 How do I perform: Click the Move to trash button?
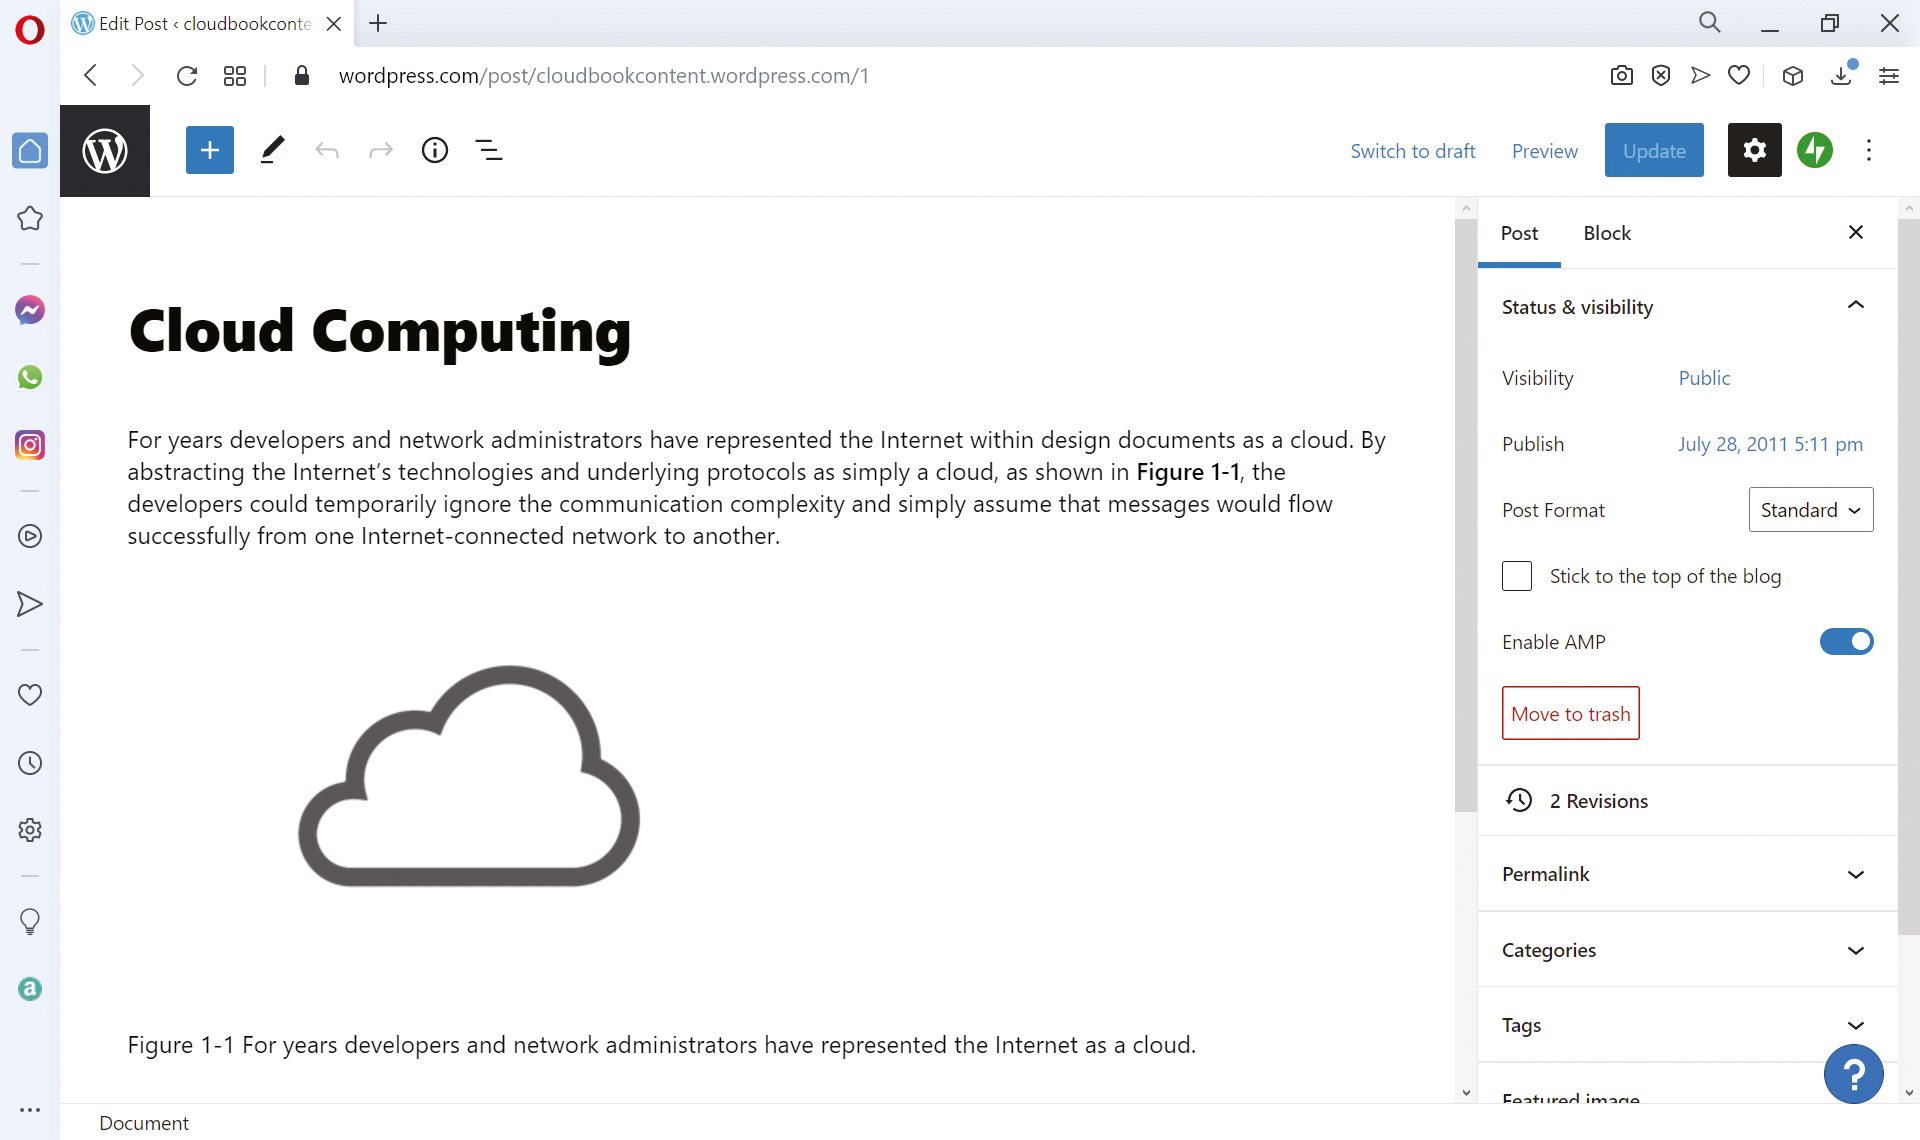1570,712
